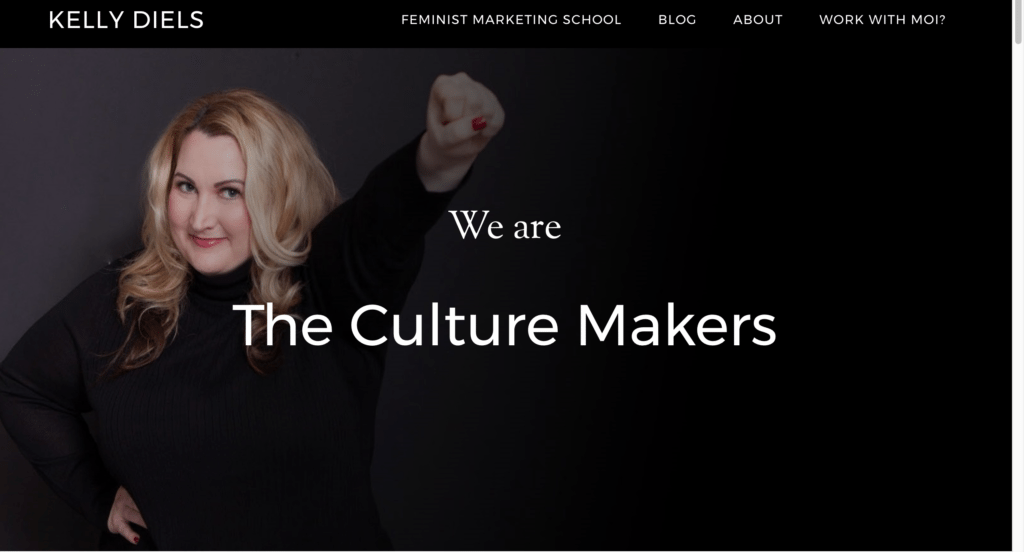Click the "We are" hero text
Image resolution: width=1024 pixels, height=552 pixels.
[x=505, y=226]
